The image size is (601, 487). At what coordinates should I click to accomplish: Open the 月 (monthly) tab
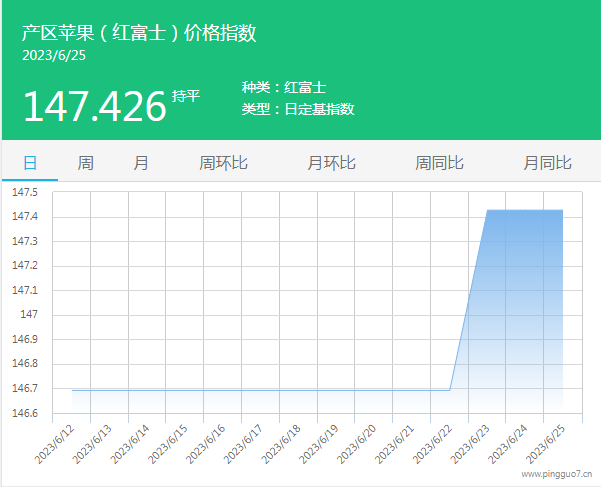coord(141,163)
